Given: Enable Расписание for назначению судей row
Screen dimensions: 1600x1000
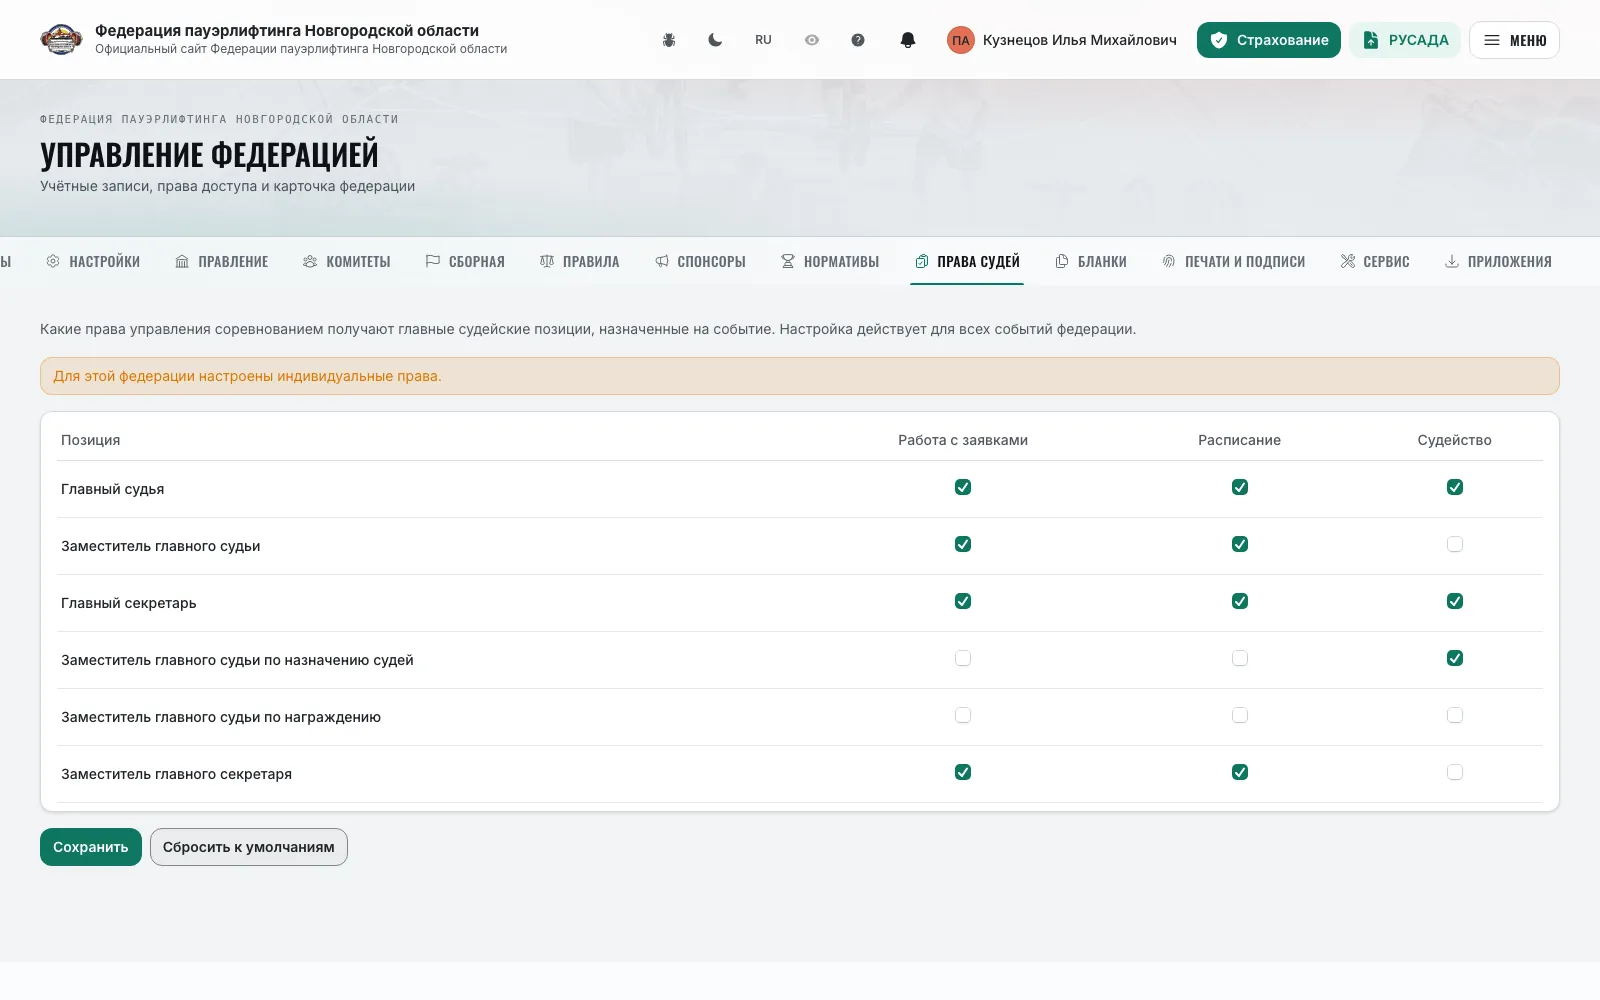Looking at the screenshot, I should coord(1240,658).
